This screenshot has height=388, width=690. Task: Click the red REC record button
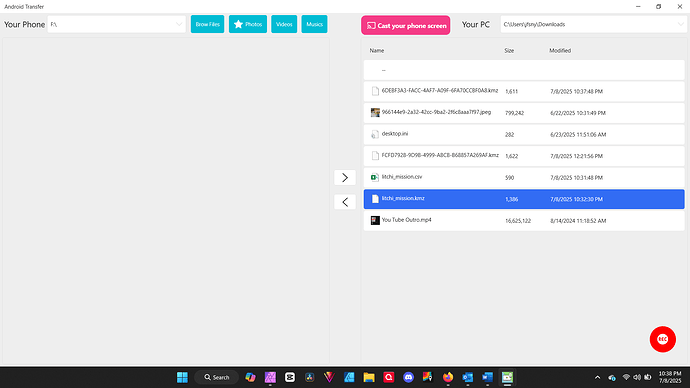(663, 339)
